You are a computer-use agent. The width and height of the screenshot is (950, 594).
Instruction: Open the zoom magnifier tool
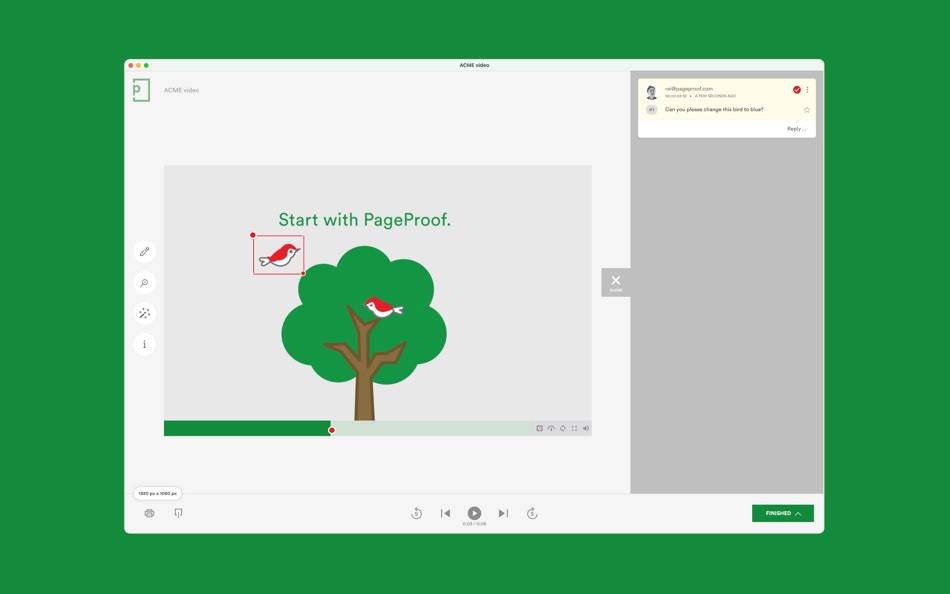144,282
